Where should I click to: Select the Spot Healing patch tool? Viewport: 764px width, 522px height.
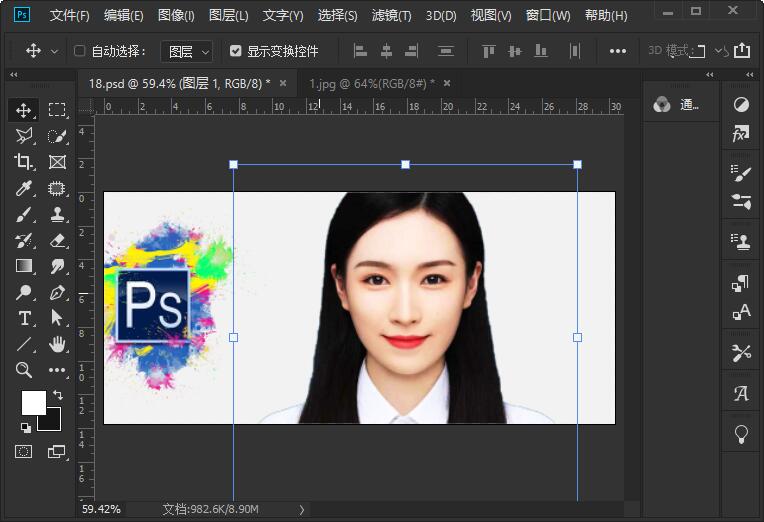[x=57, y=188]
